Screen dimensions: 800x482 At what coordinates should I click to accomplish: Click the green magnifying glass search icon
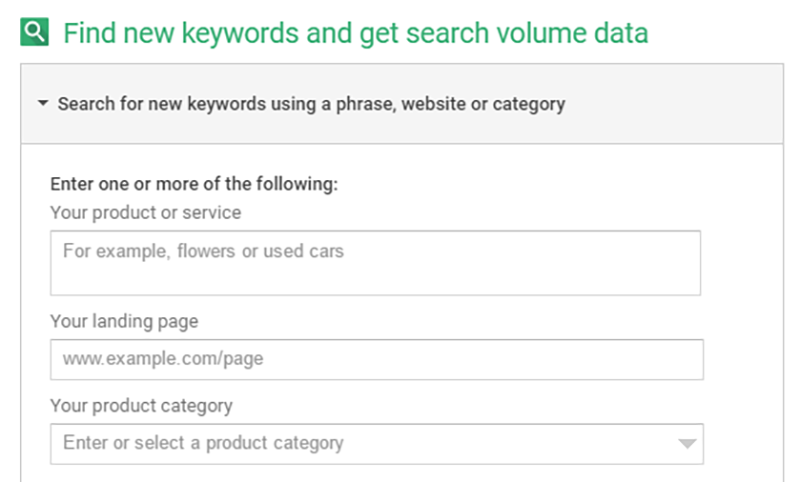(34, 32)
